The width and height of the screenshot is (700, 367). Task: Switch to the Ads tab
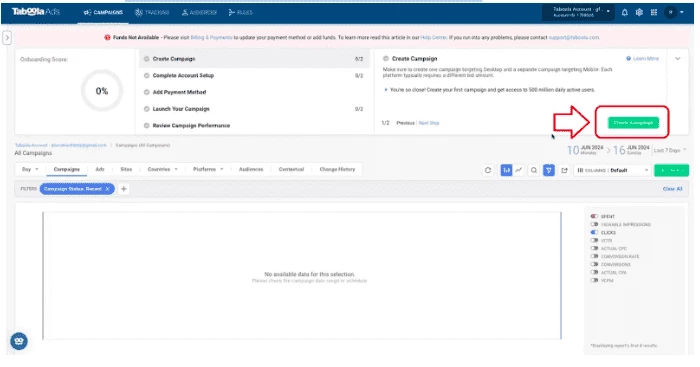coord(100,169)
